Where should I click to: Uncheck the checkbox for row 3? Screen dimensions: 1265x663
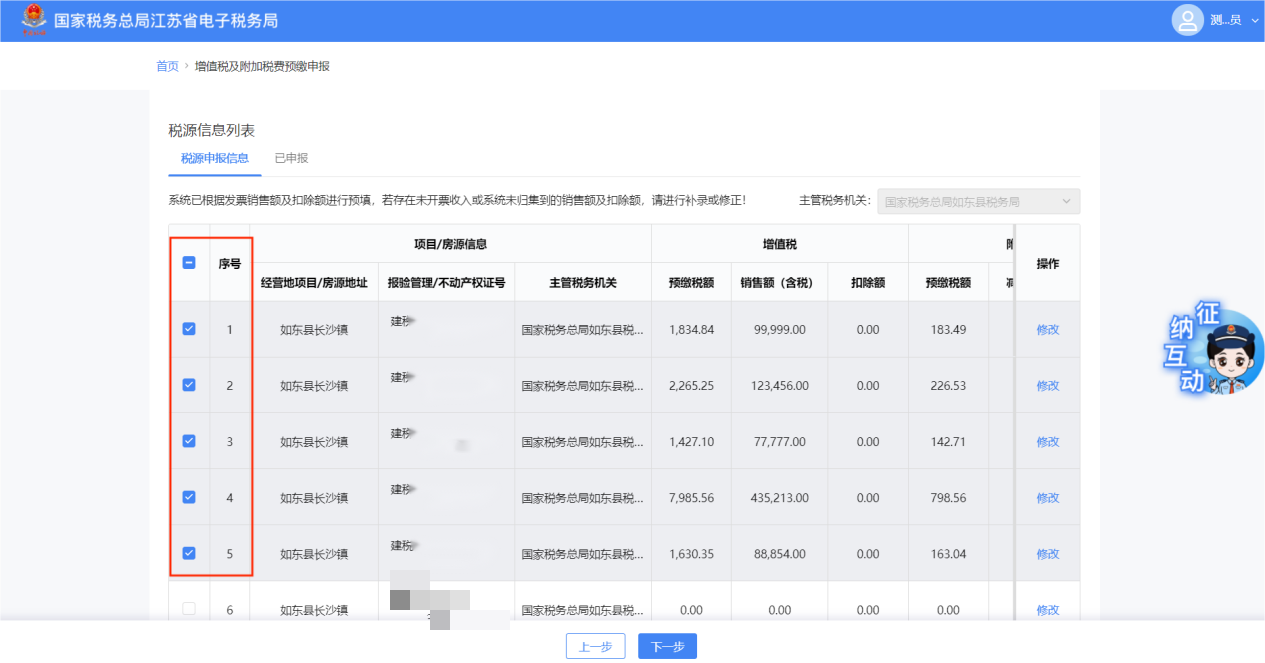[x=189, y=441]
